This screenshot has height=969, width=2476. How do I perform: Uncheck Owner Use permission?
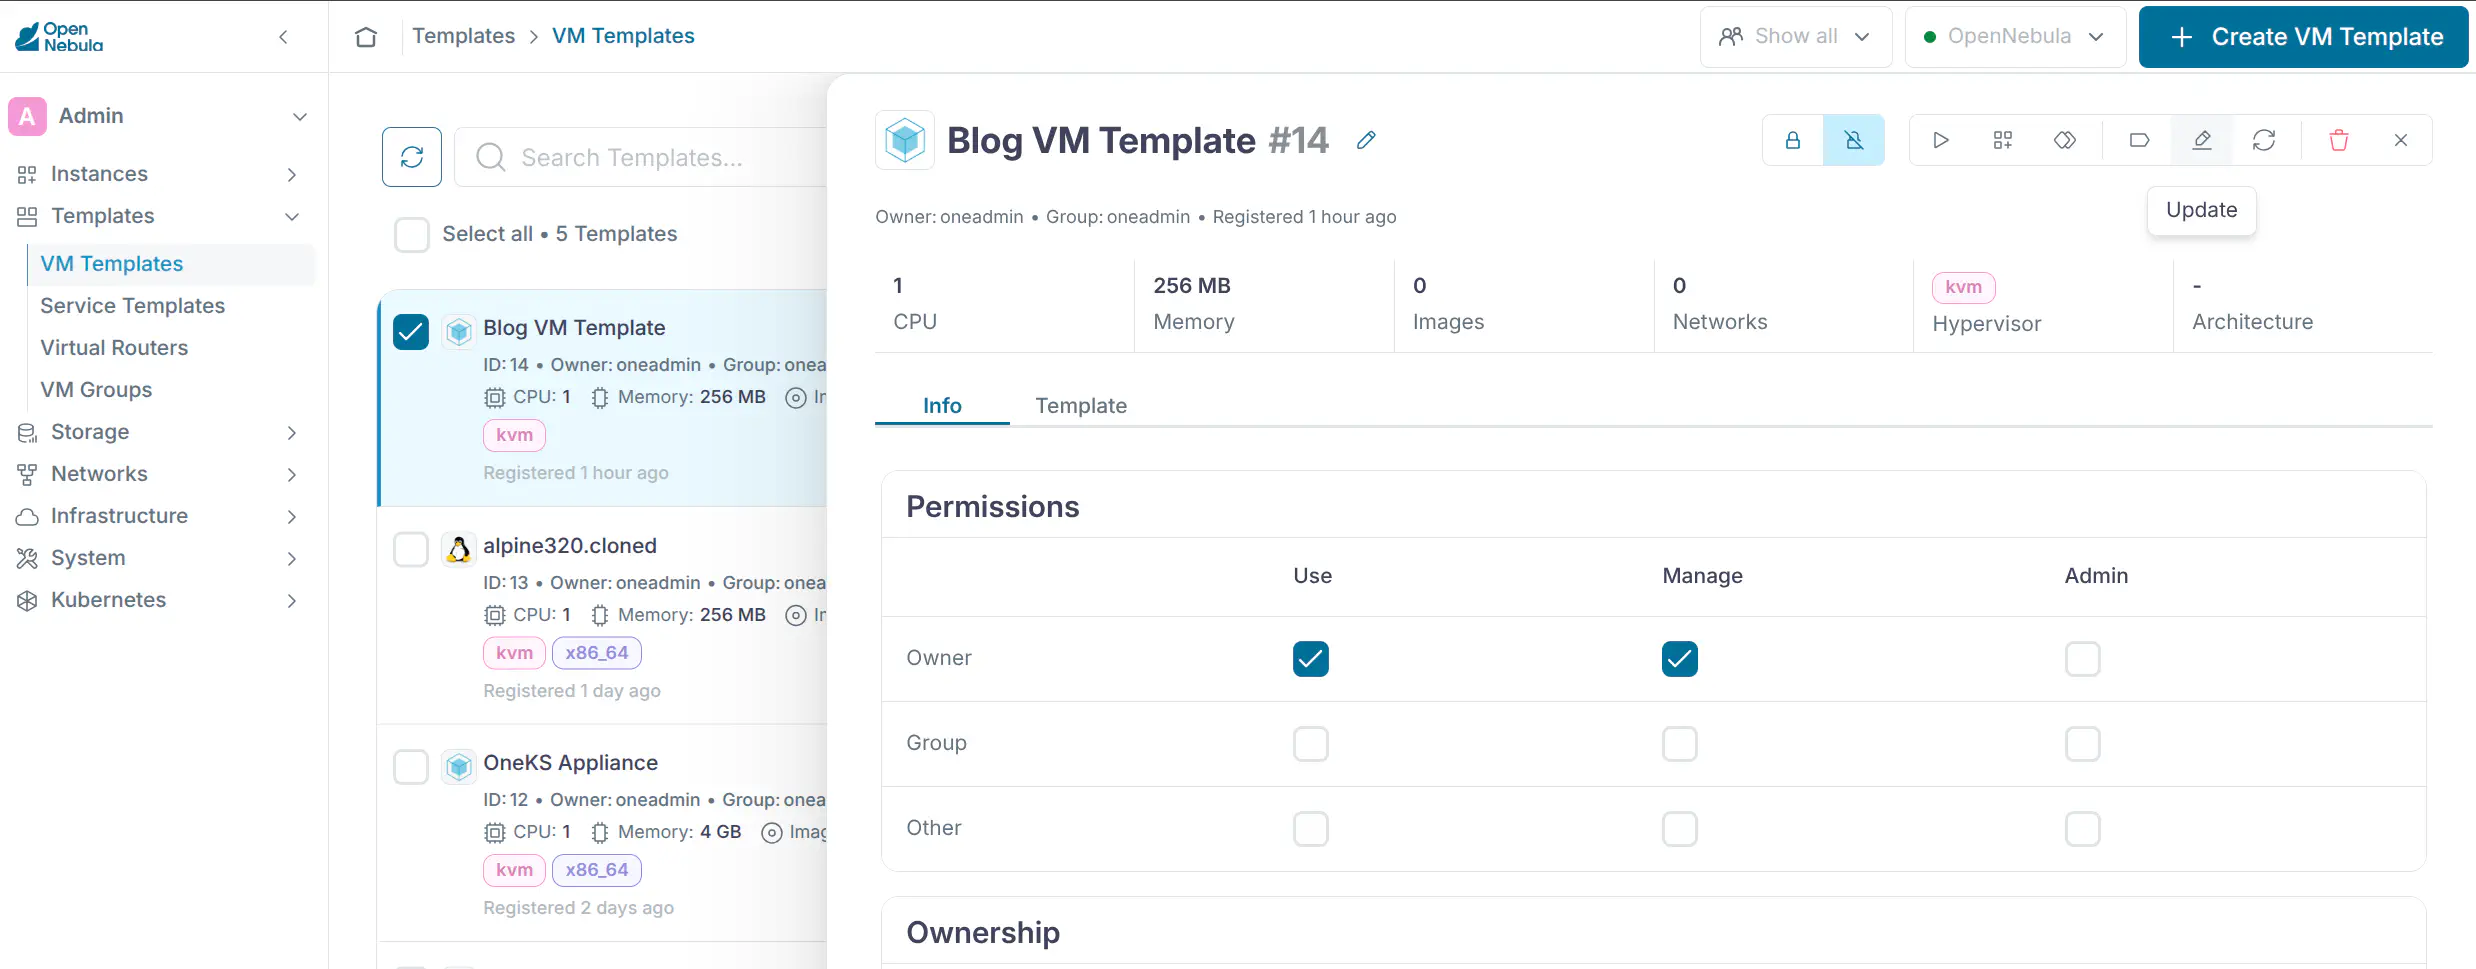(1311, 659)
